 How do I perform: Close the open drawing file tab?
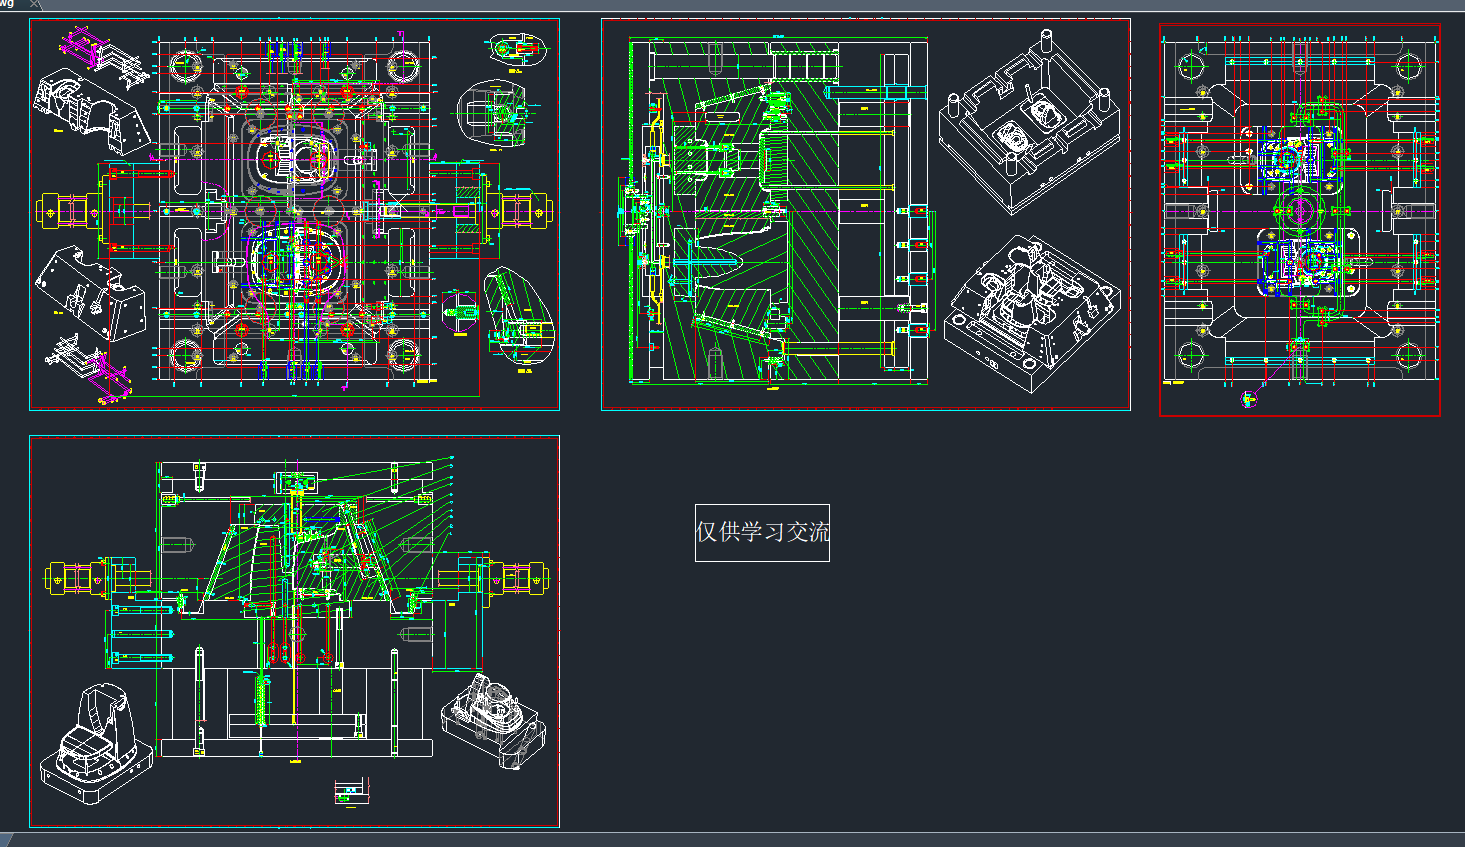[34, 5]
